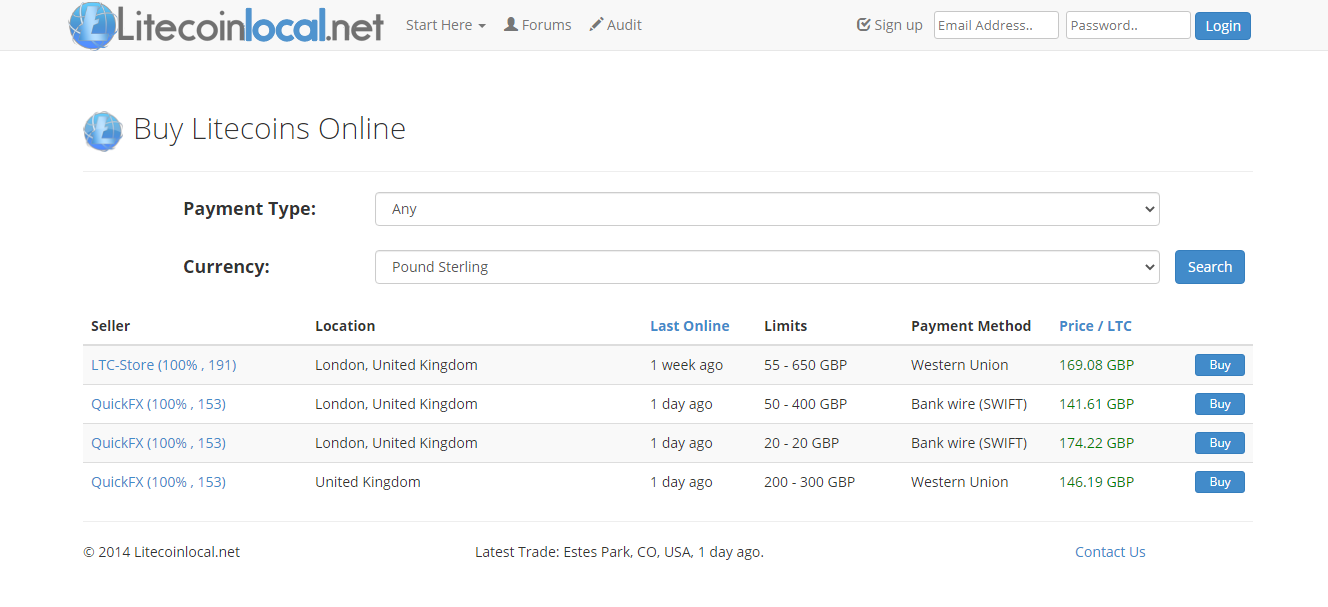Image resolution: width=1328 pixels, height=607 pixels.
Task: Expand the Payment Type dropdown
Action: pyautogui.click(x=767, y=209)
